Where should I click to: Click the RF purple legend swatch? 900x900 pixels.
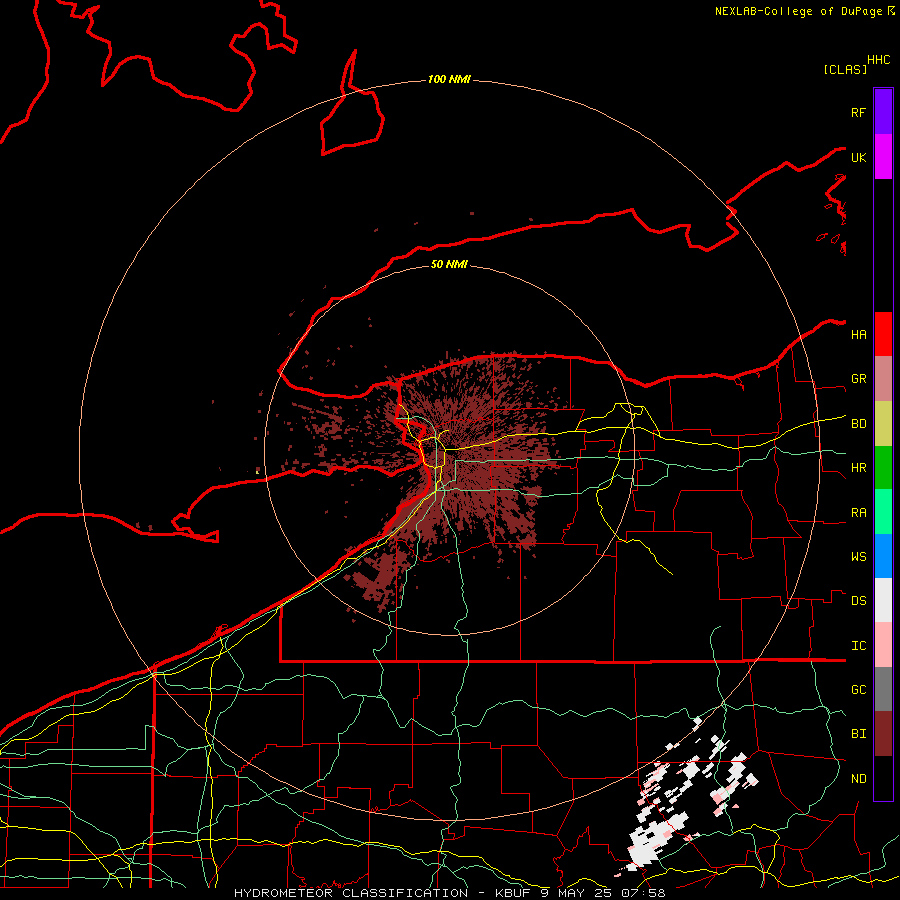[x=883, y=112]
